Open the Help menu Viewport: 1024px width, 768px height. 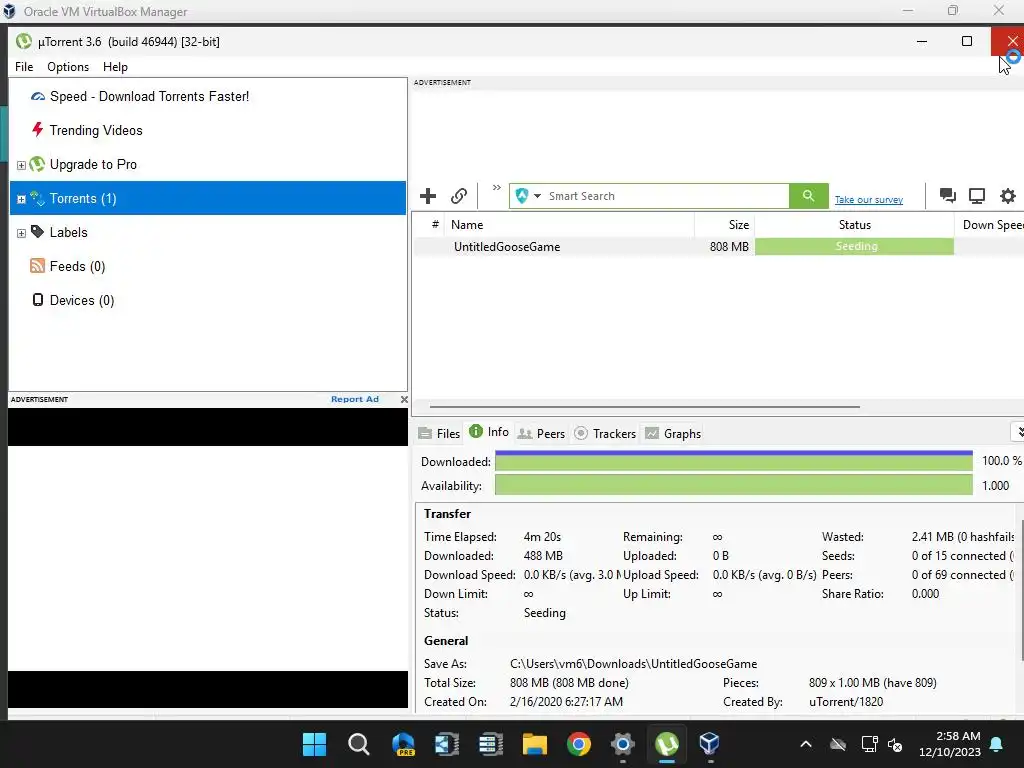(115, 67)
